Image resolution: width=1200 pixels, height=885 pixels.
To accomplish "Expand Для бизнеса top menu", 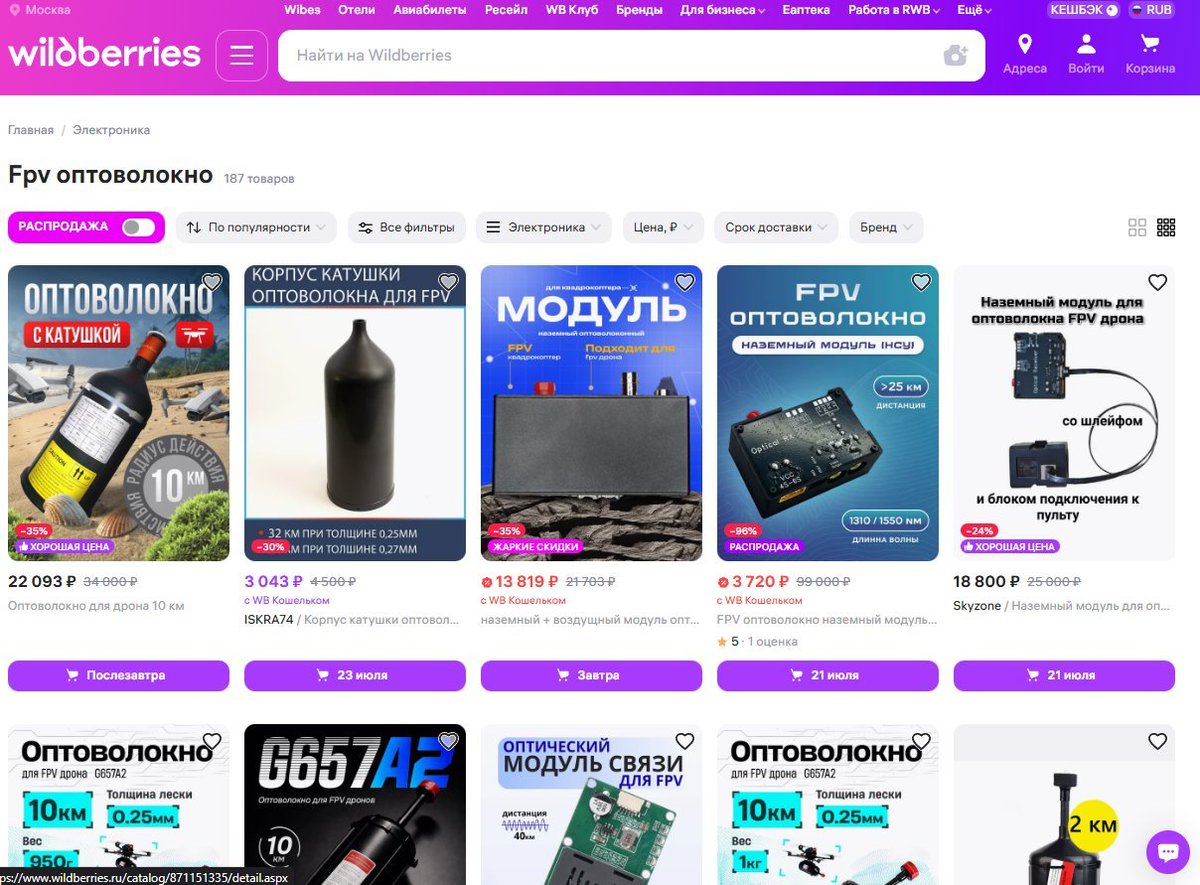I will coord(722,10).
